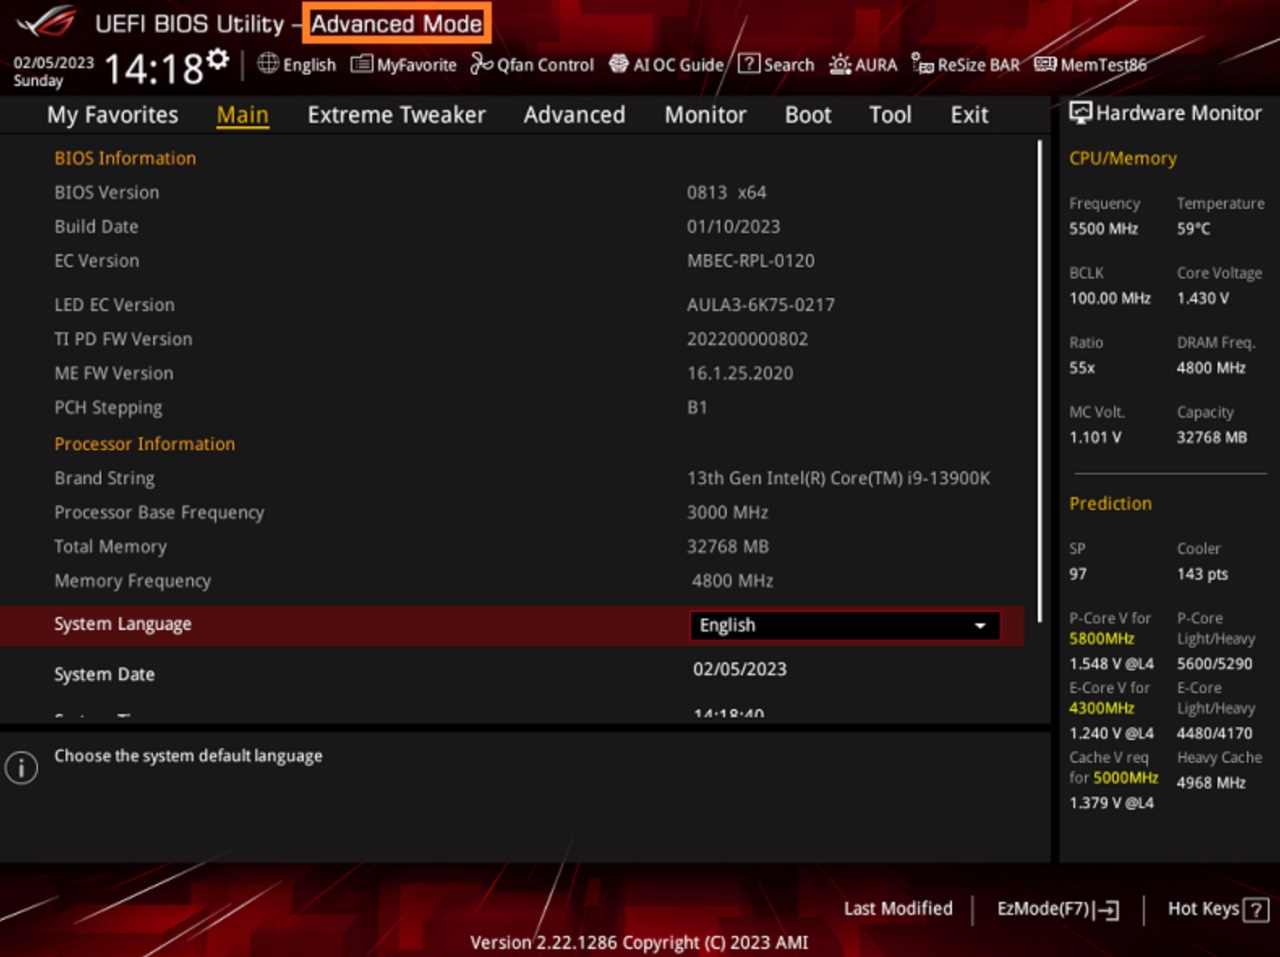Click the Hot Keys question mark icon
The height and width of the screenshot is (957, 1280).
pos(1256,910)
